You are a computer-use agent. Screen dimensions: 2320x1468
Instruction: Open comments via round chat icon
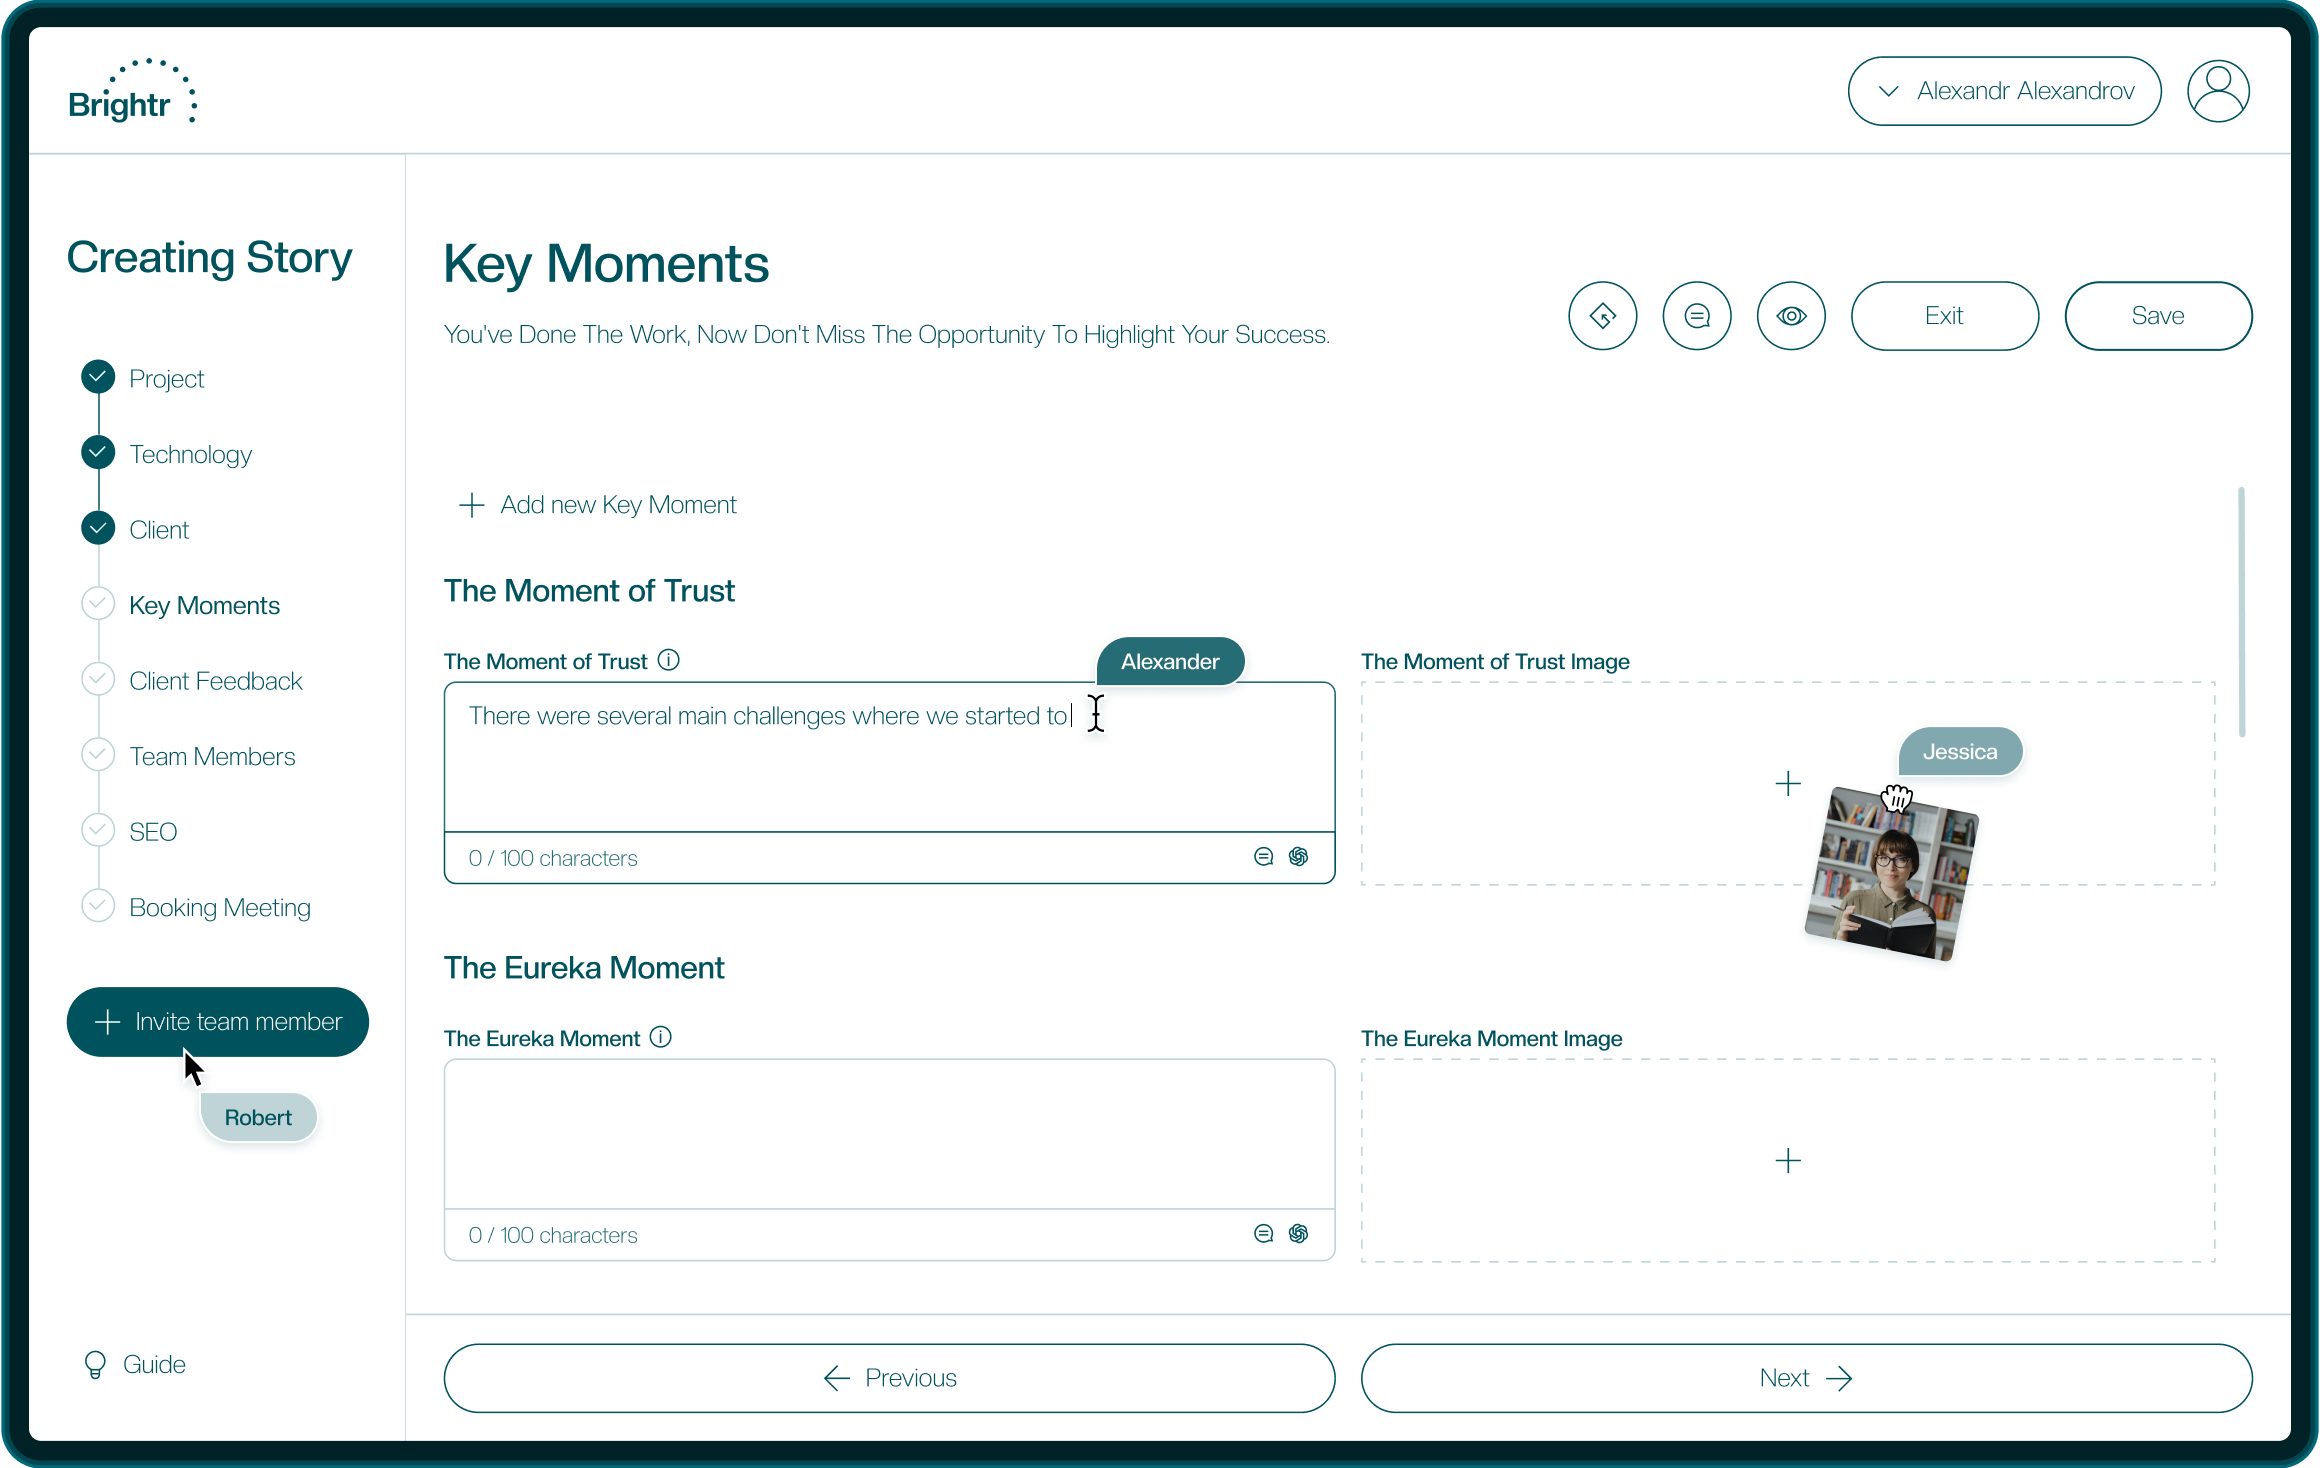1696,316
